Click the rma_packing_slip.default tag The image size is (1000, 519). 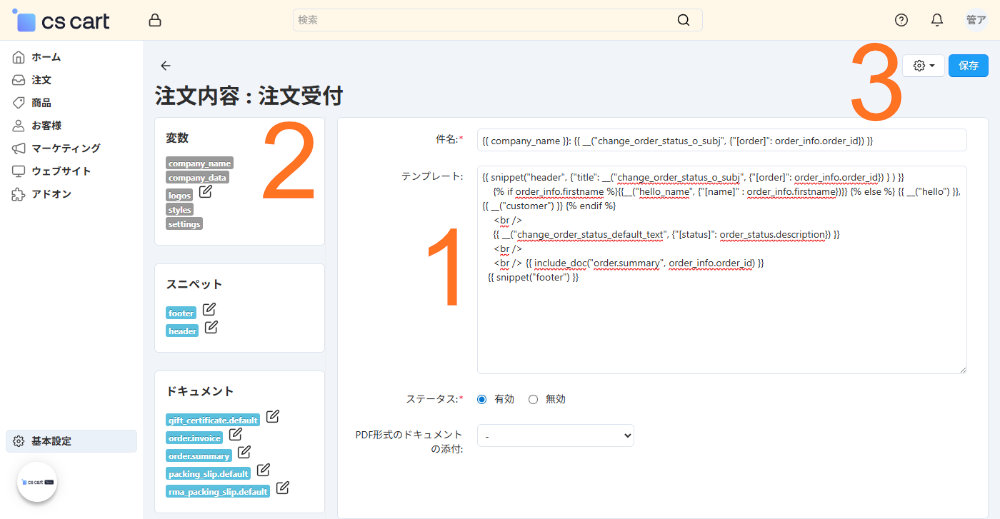pos(218,492)
